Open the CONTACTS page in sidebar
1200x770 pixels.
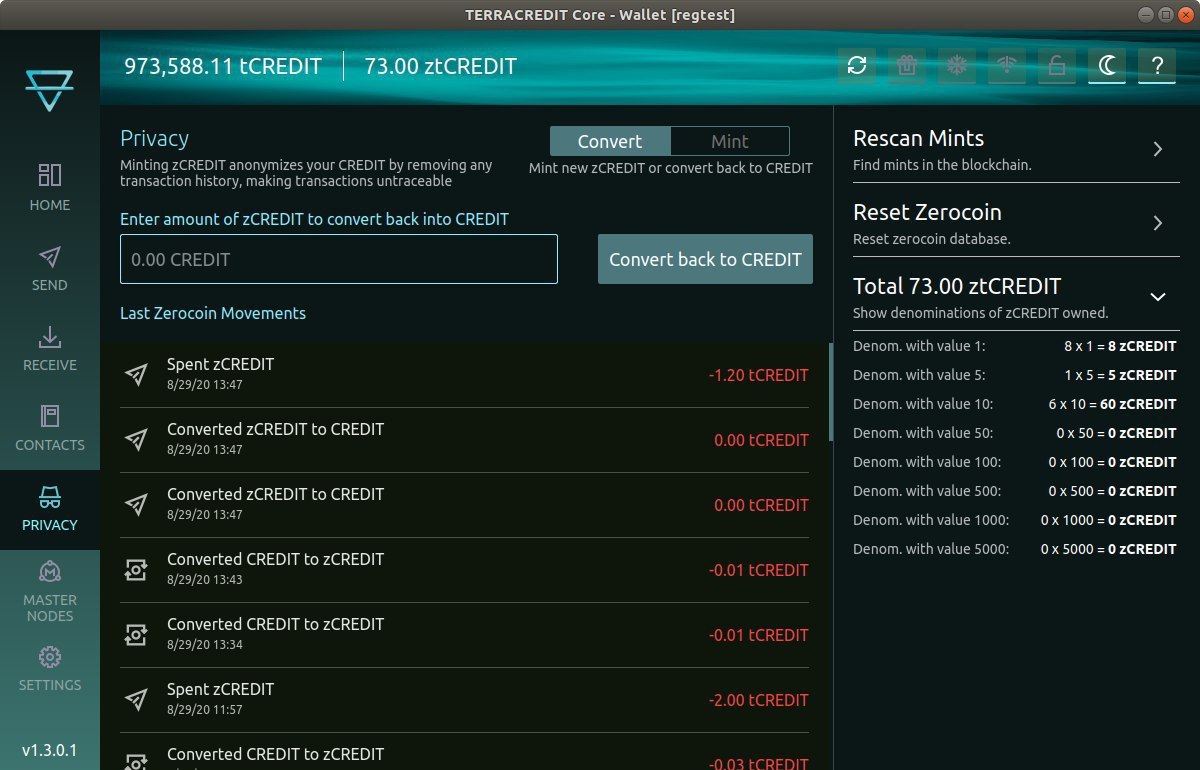click(x=50, y=430)
